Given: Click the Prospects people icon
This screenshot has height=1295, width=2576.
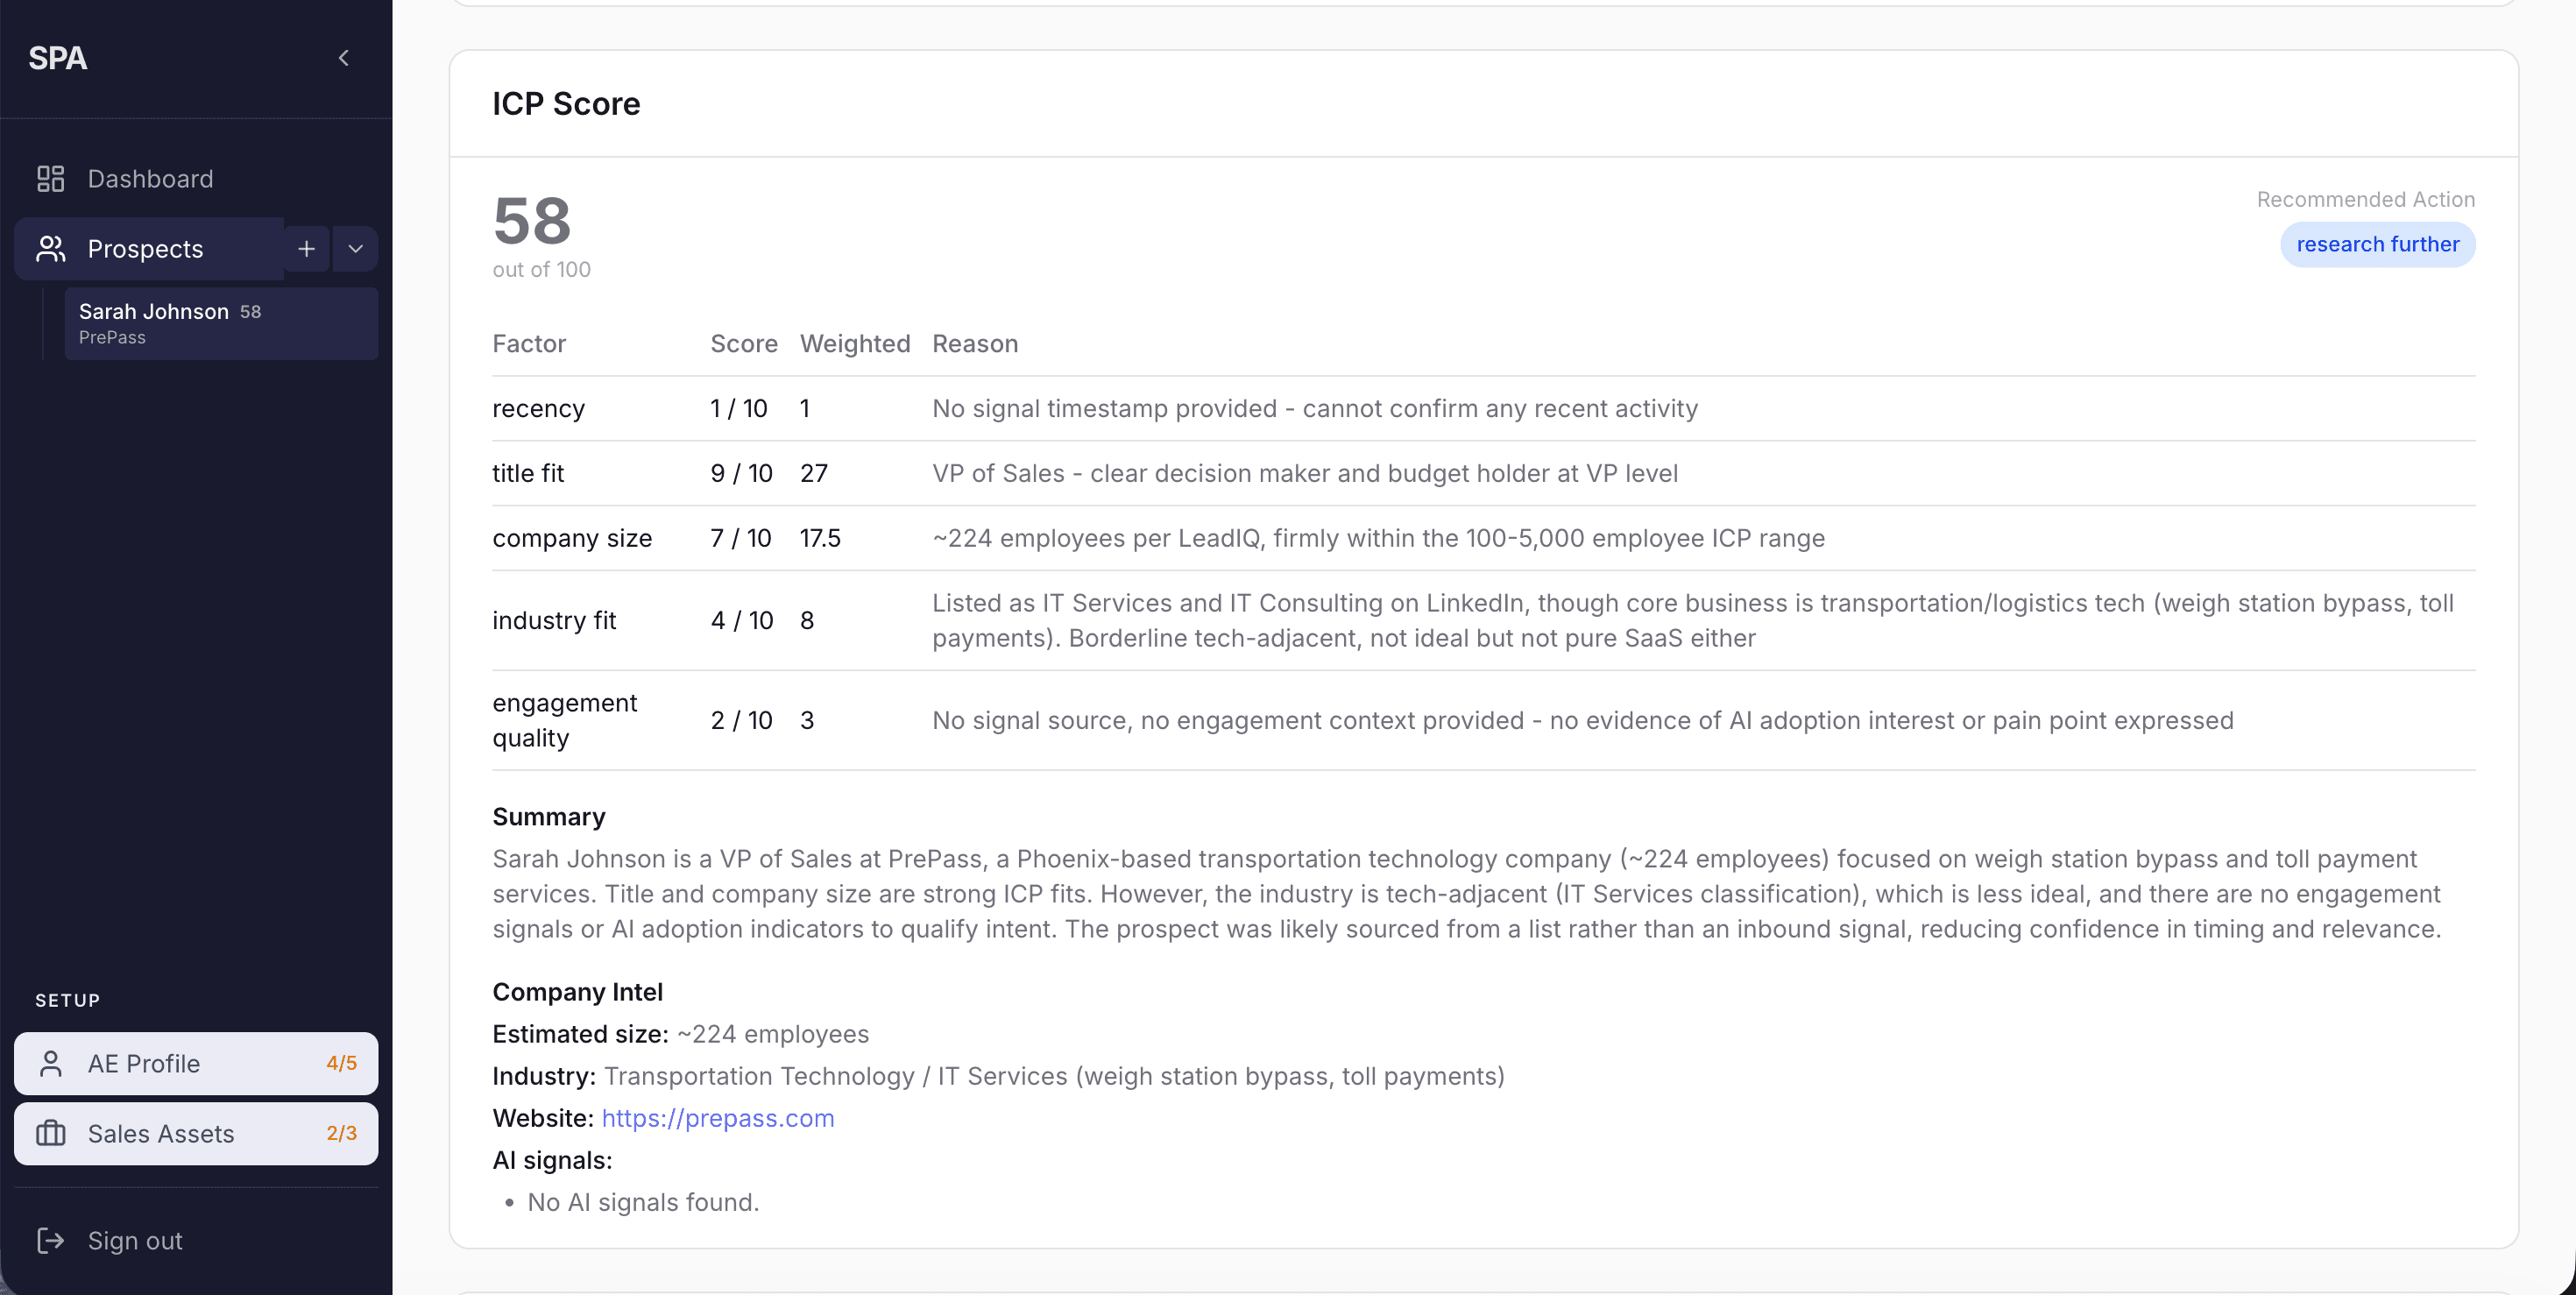Looking at the screenshot, I should point(50,249).
